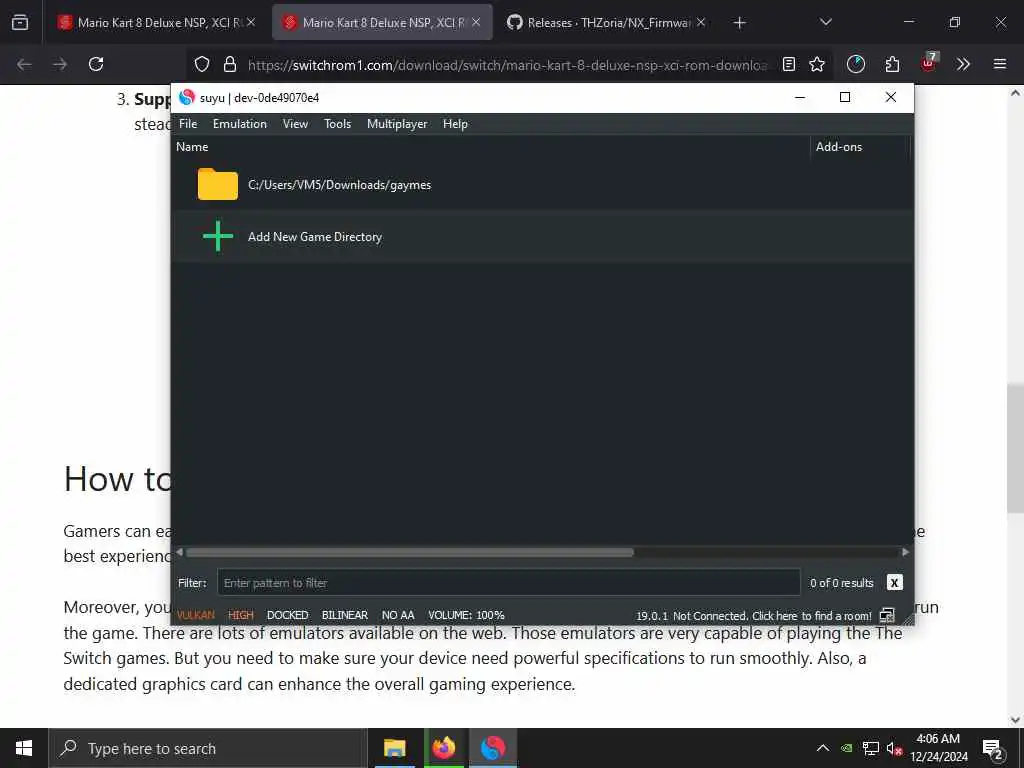This screenshot has width=1024, height=768.
Task: Click the suyu logo in title bar
Action: tap(187, 97)
